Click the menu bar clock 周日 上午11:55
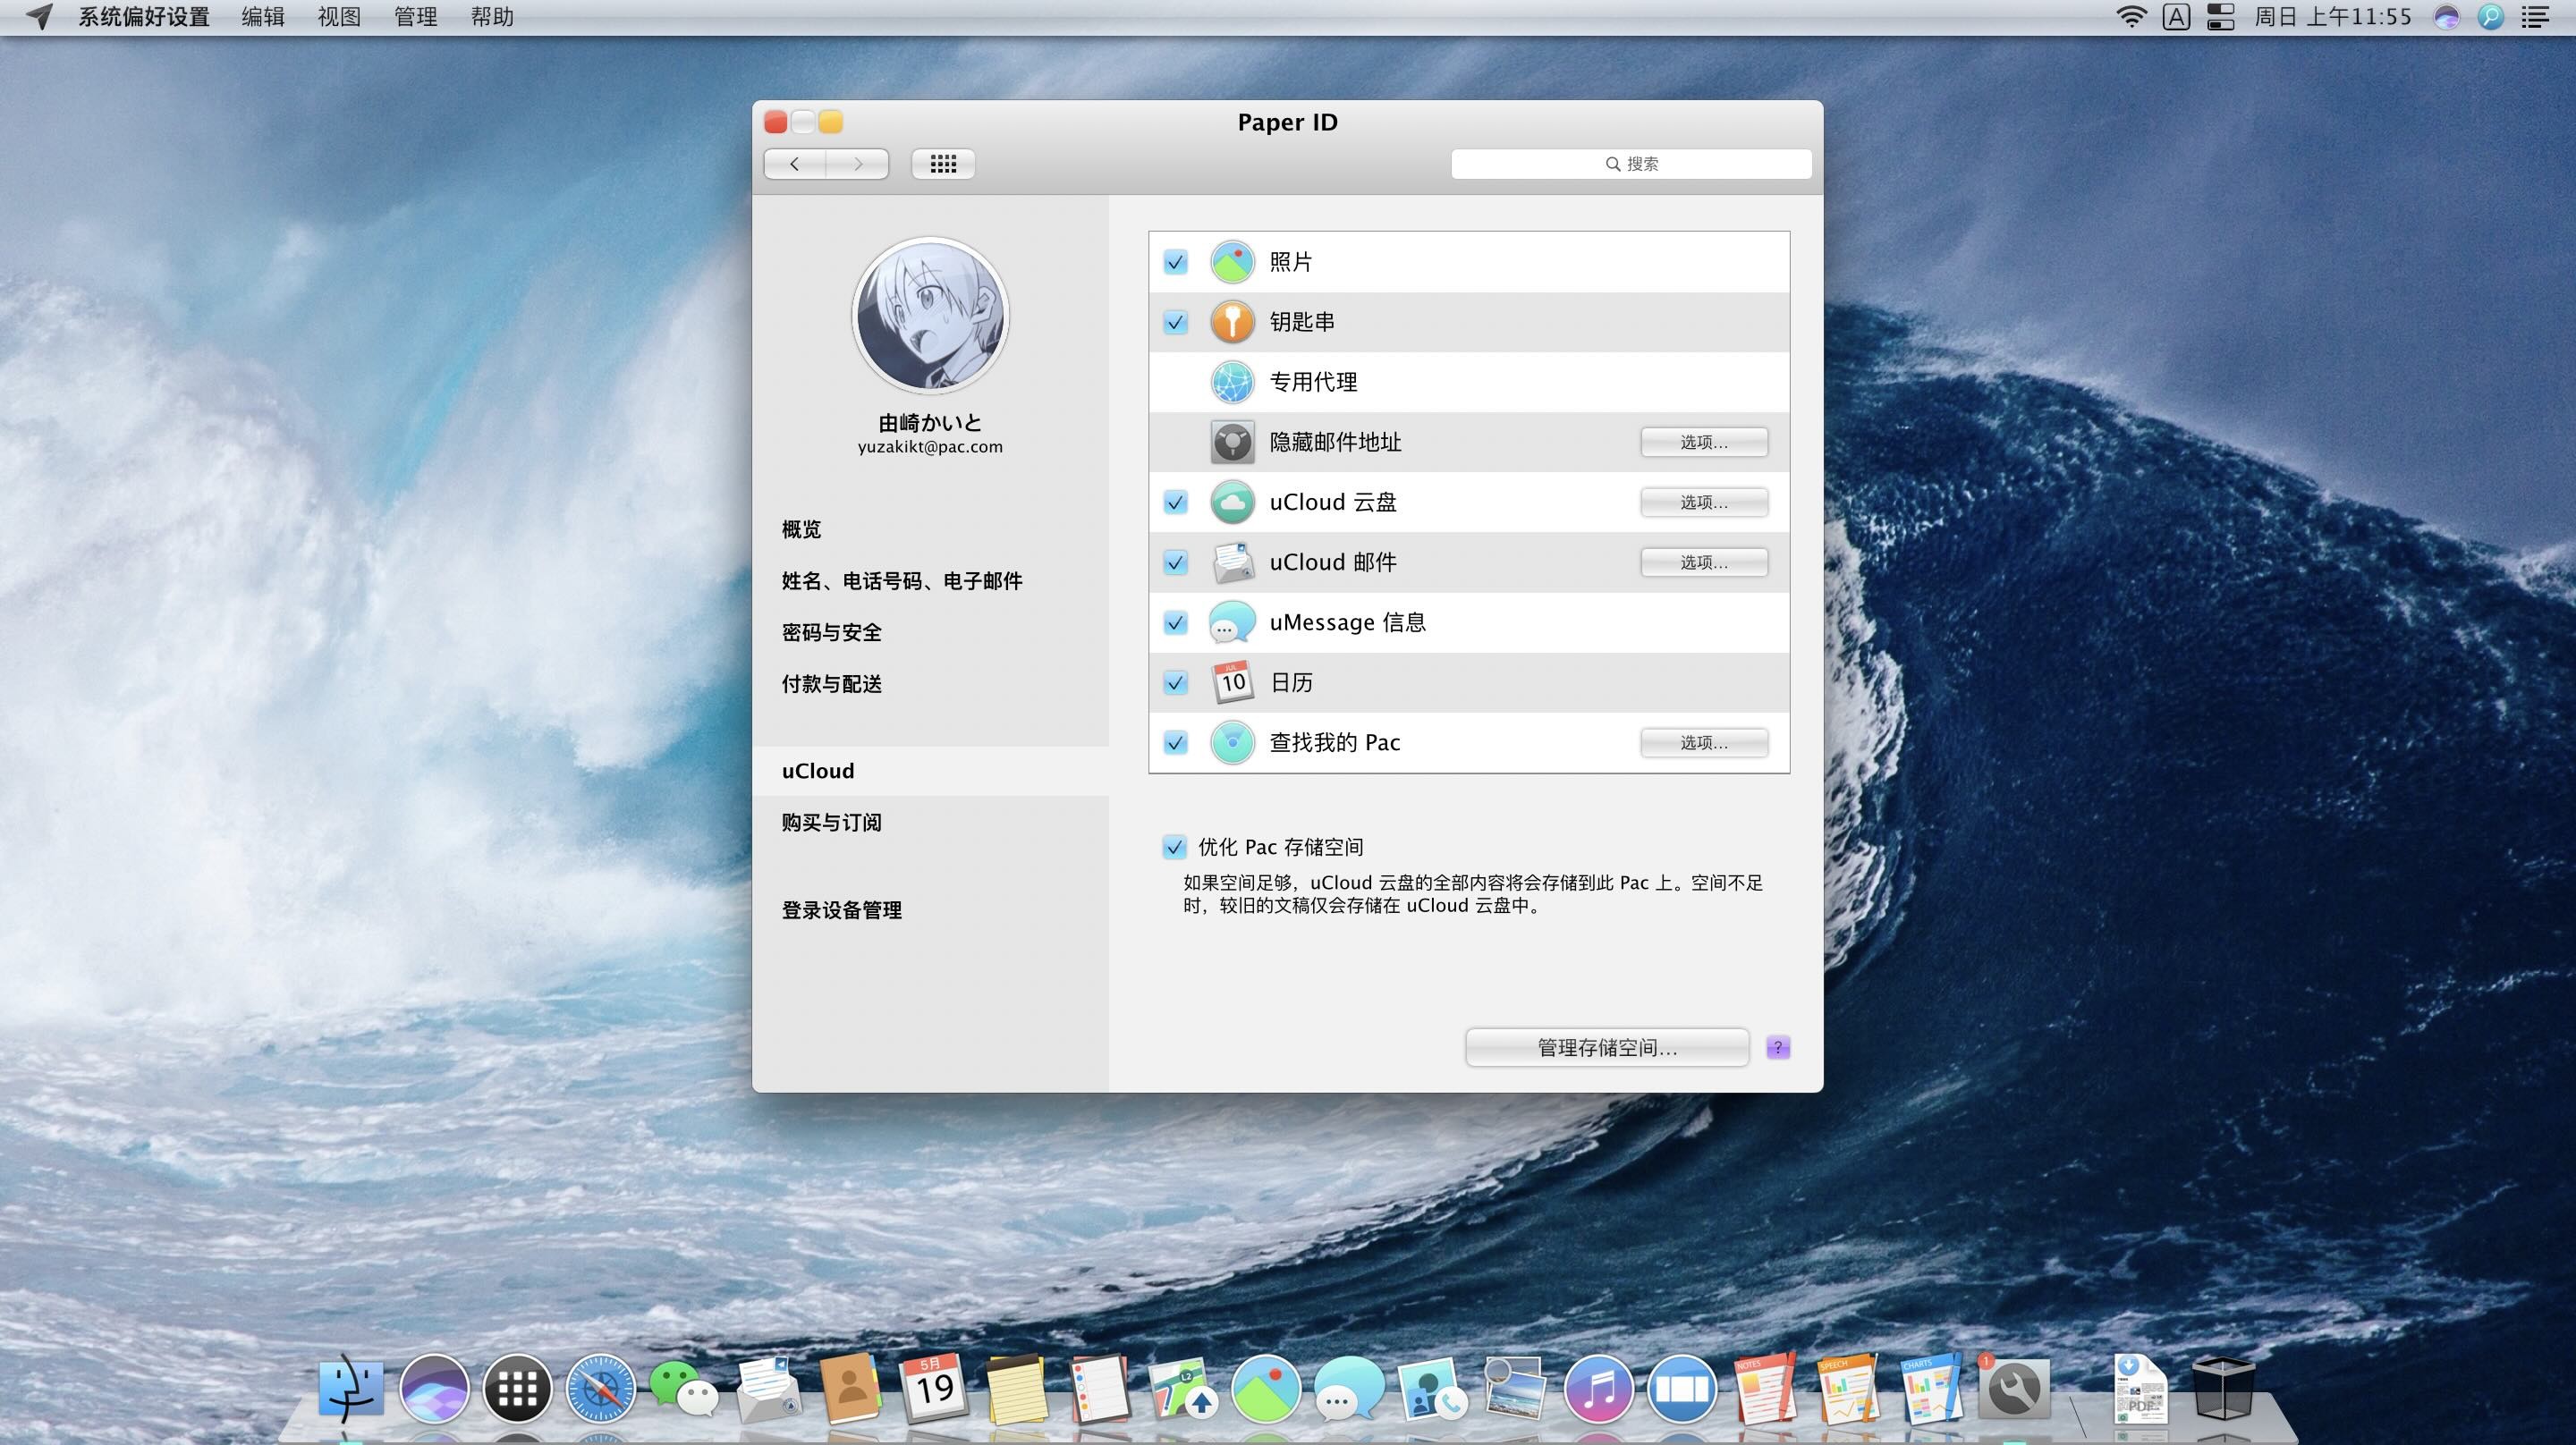Image resolution: width=2576 pixels, height=1445 pixels. 2333,17
